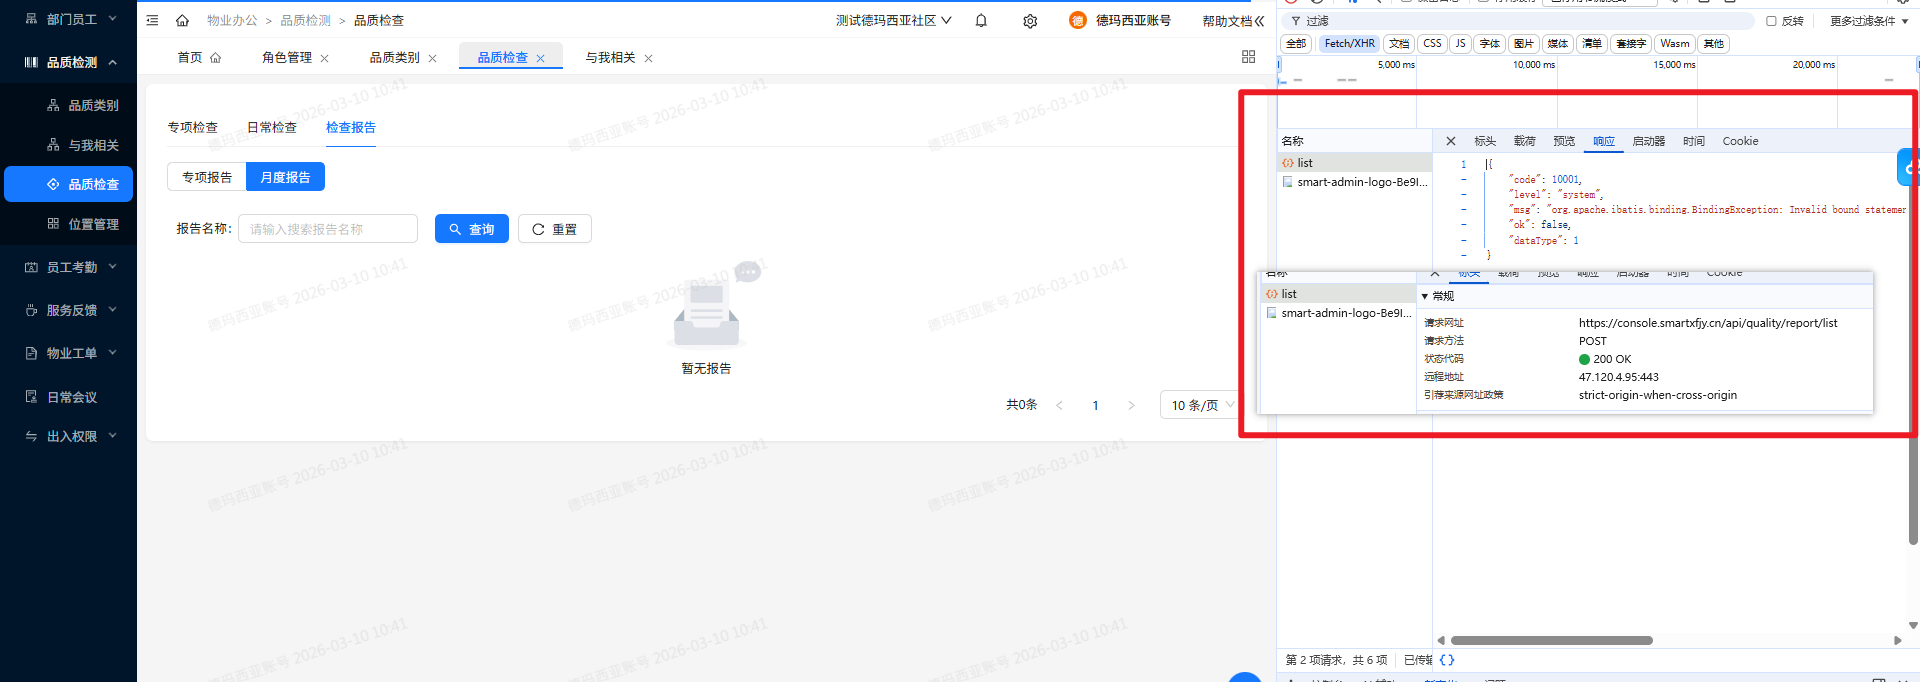1920x682 pixels.
Task: Open the 10 条/页 page size dropdown
Action: [1203, 405]
